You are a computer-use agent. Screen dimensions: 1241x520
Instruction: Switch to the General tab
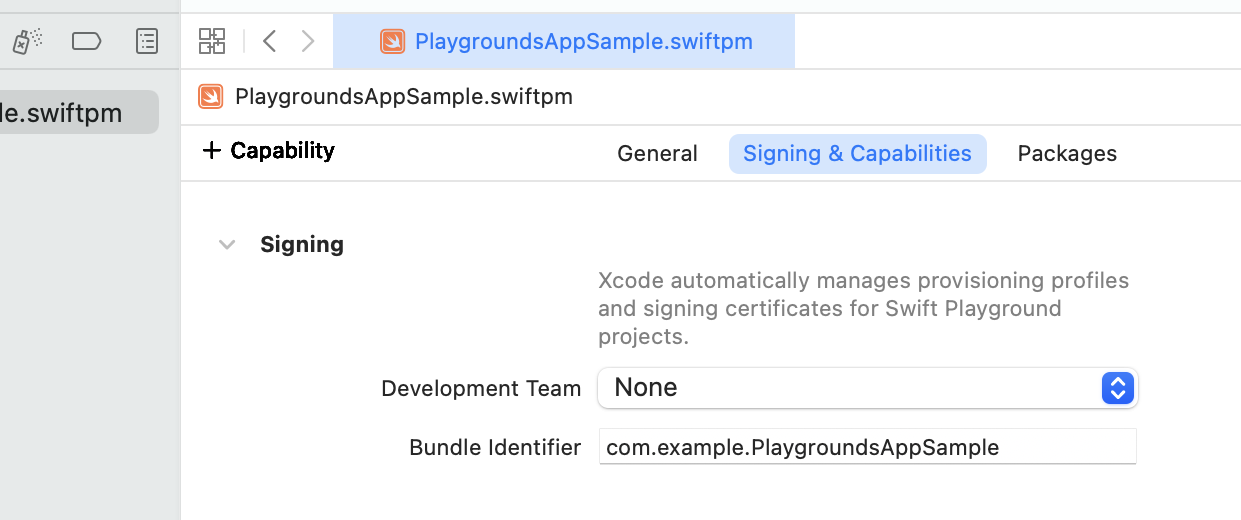[657, 154]
